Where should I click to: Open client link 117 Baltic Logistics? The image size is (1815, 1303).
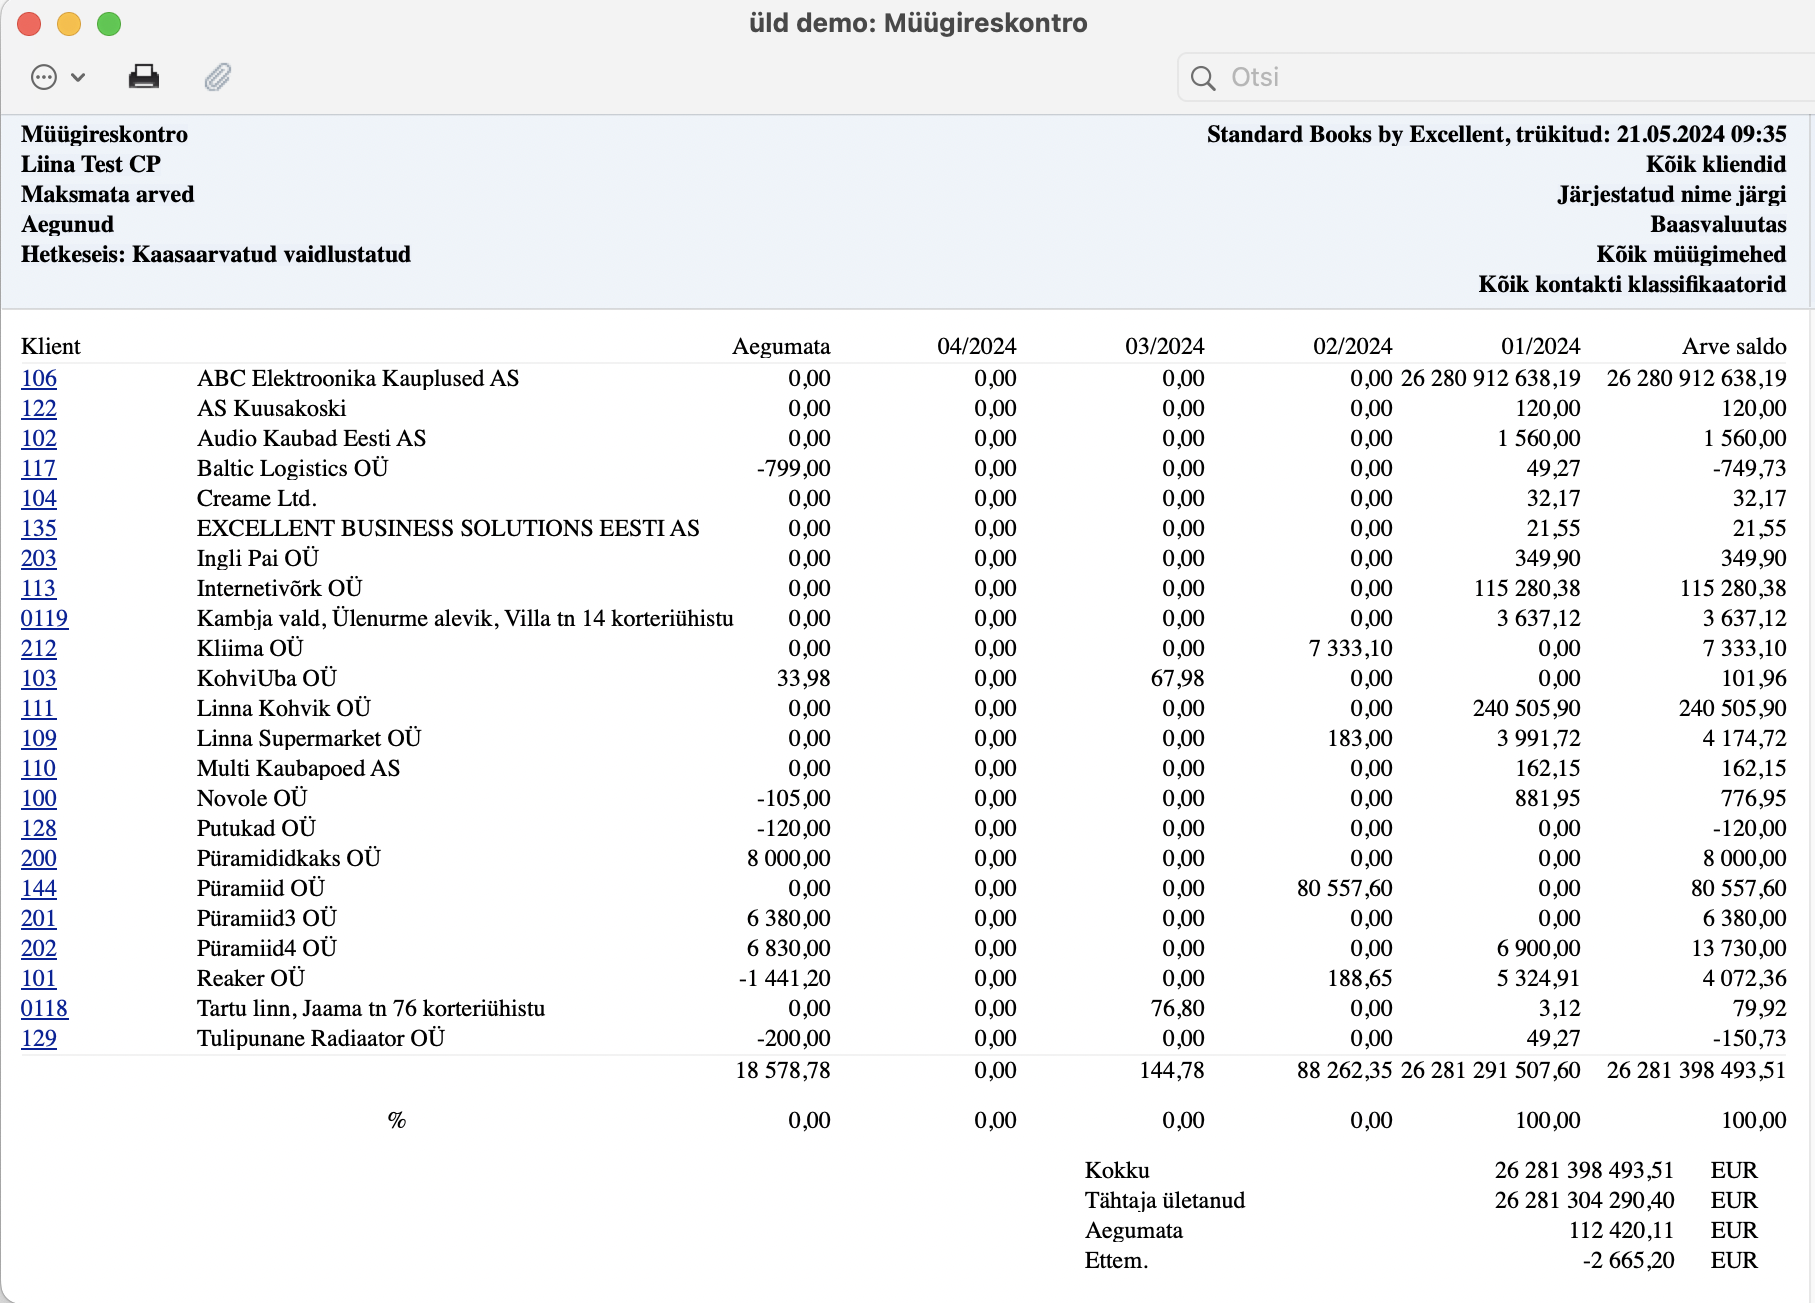39,468
